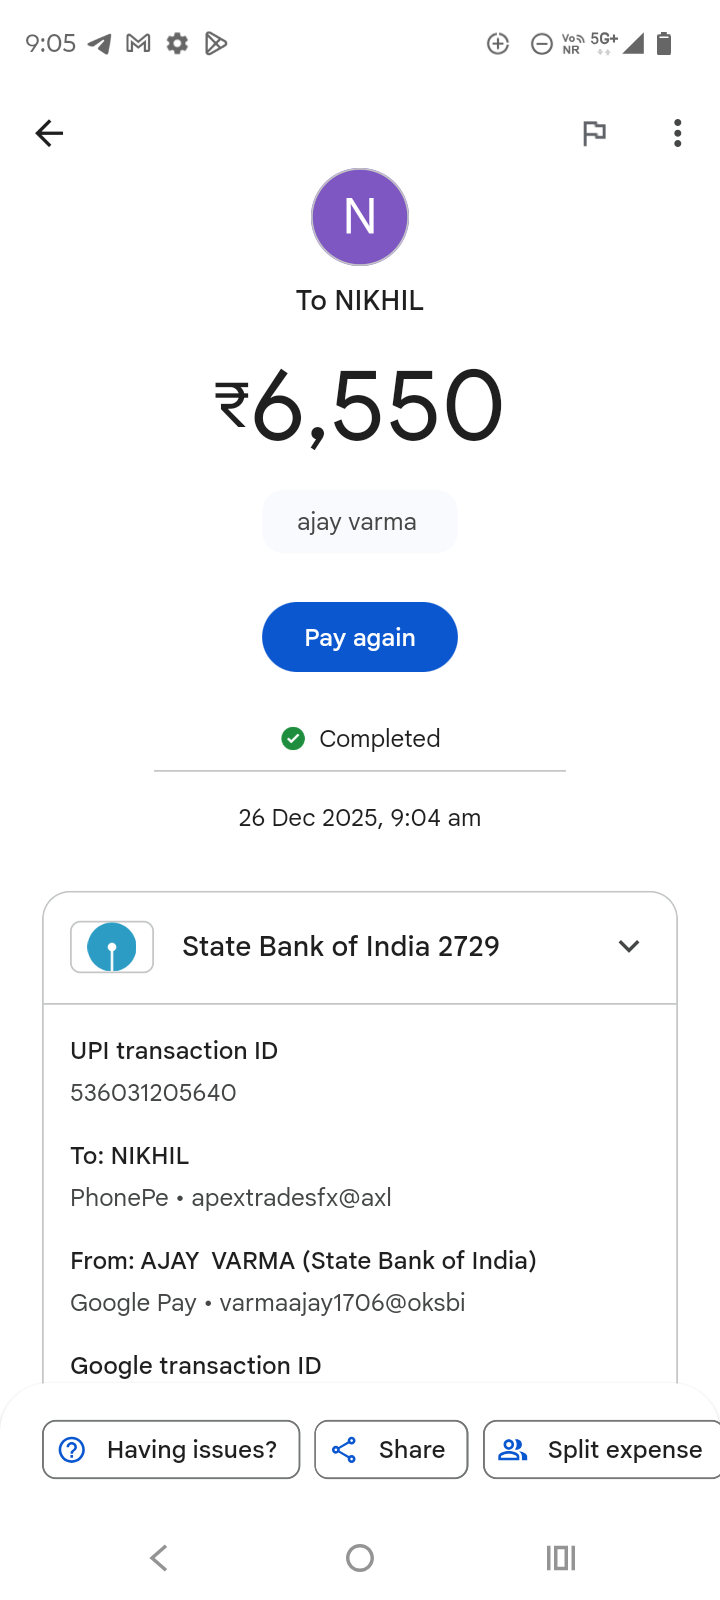The height and width of the screenshot is (1600, 720).
Task: Tap the UPI transaction ID number
Action: (153, 1092)
